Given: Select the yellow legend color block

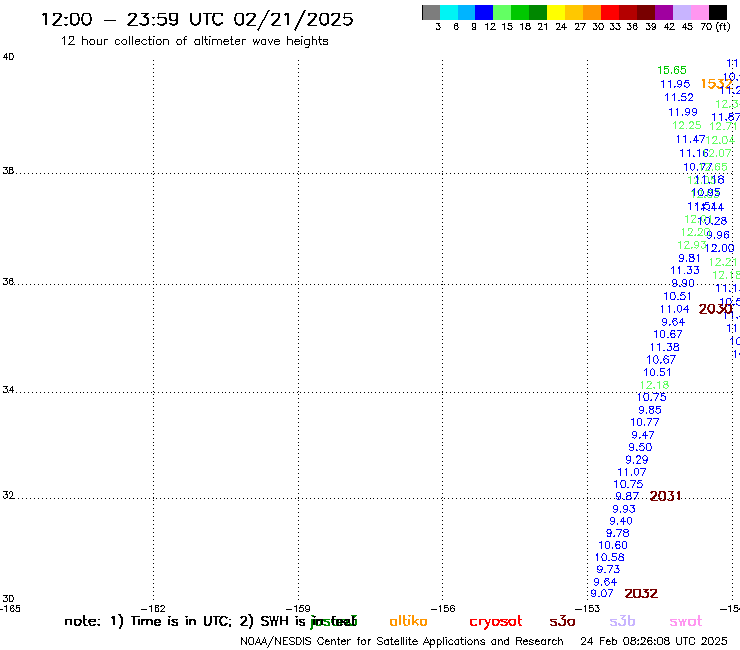Looking at the screenshot, I should point(556,12).
